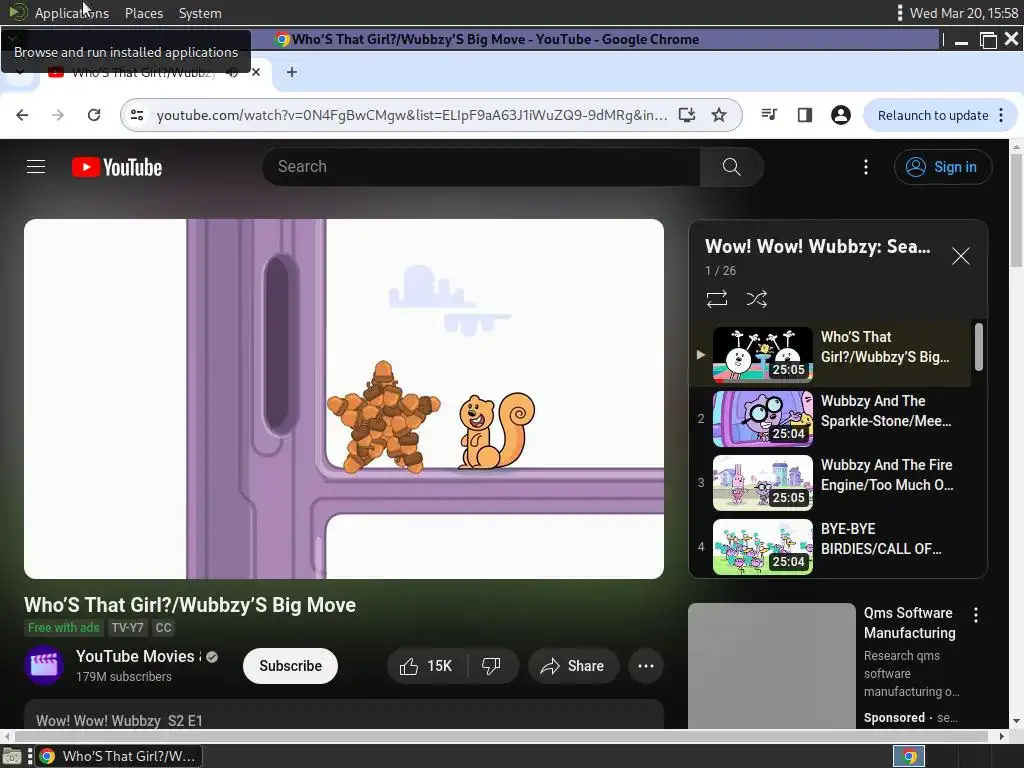Click the Free with ads label
1024x768 pixels.
[x=63, y=628]
